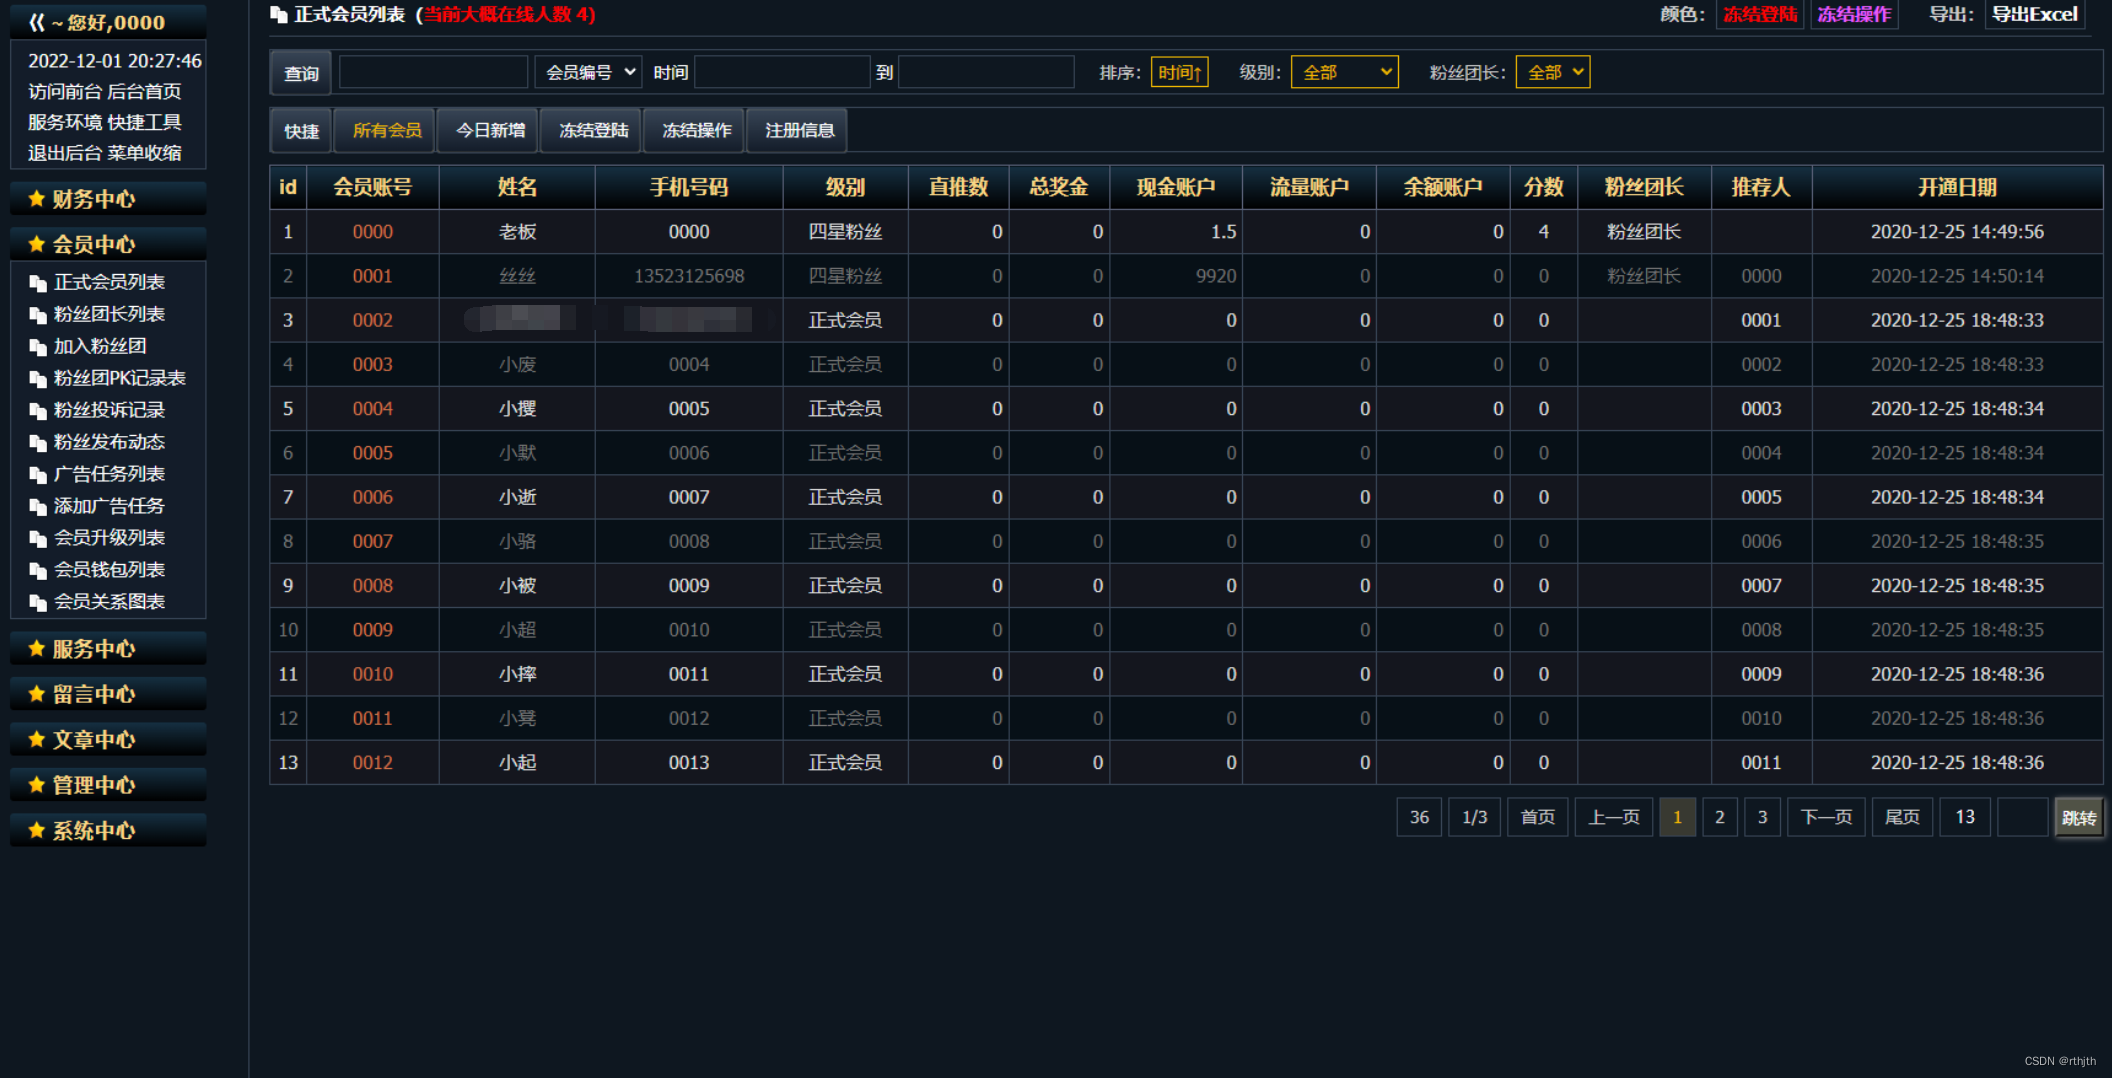Click page icon beside 粉丝团PK记录表
Viewport: 2112px width, 1078px height.
[x=38, y=379]
